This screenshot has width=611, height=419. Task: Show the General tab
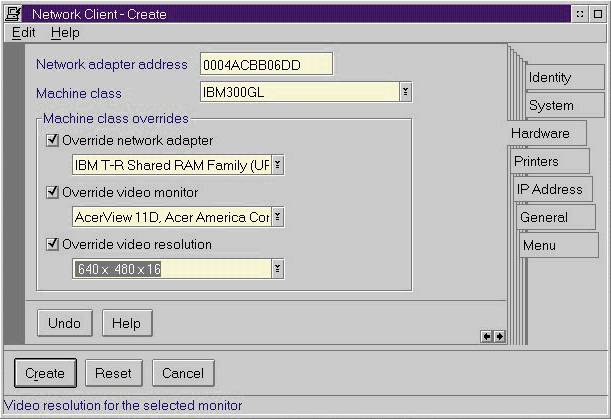click(x=556, y=217)
